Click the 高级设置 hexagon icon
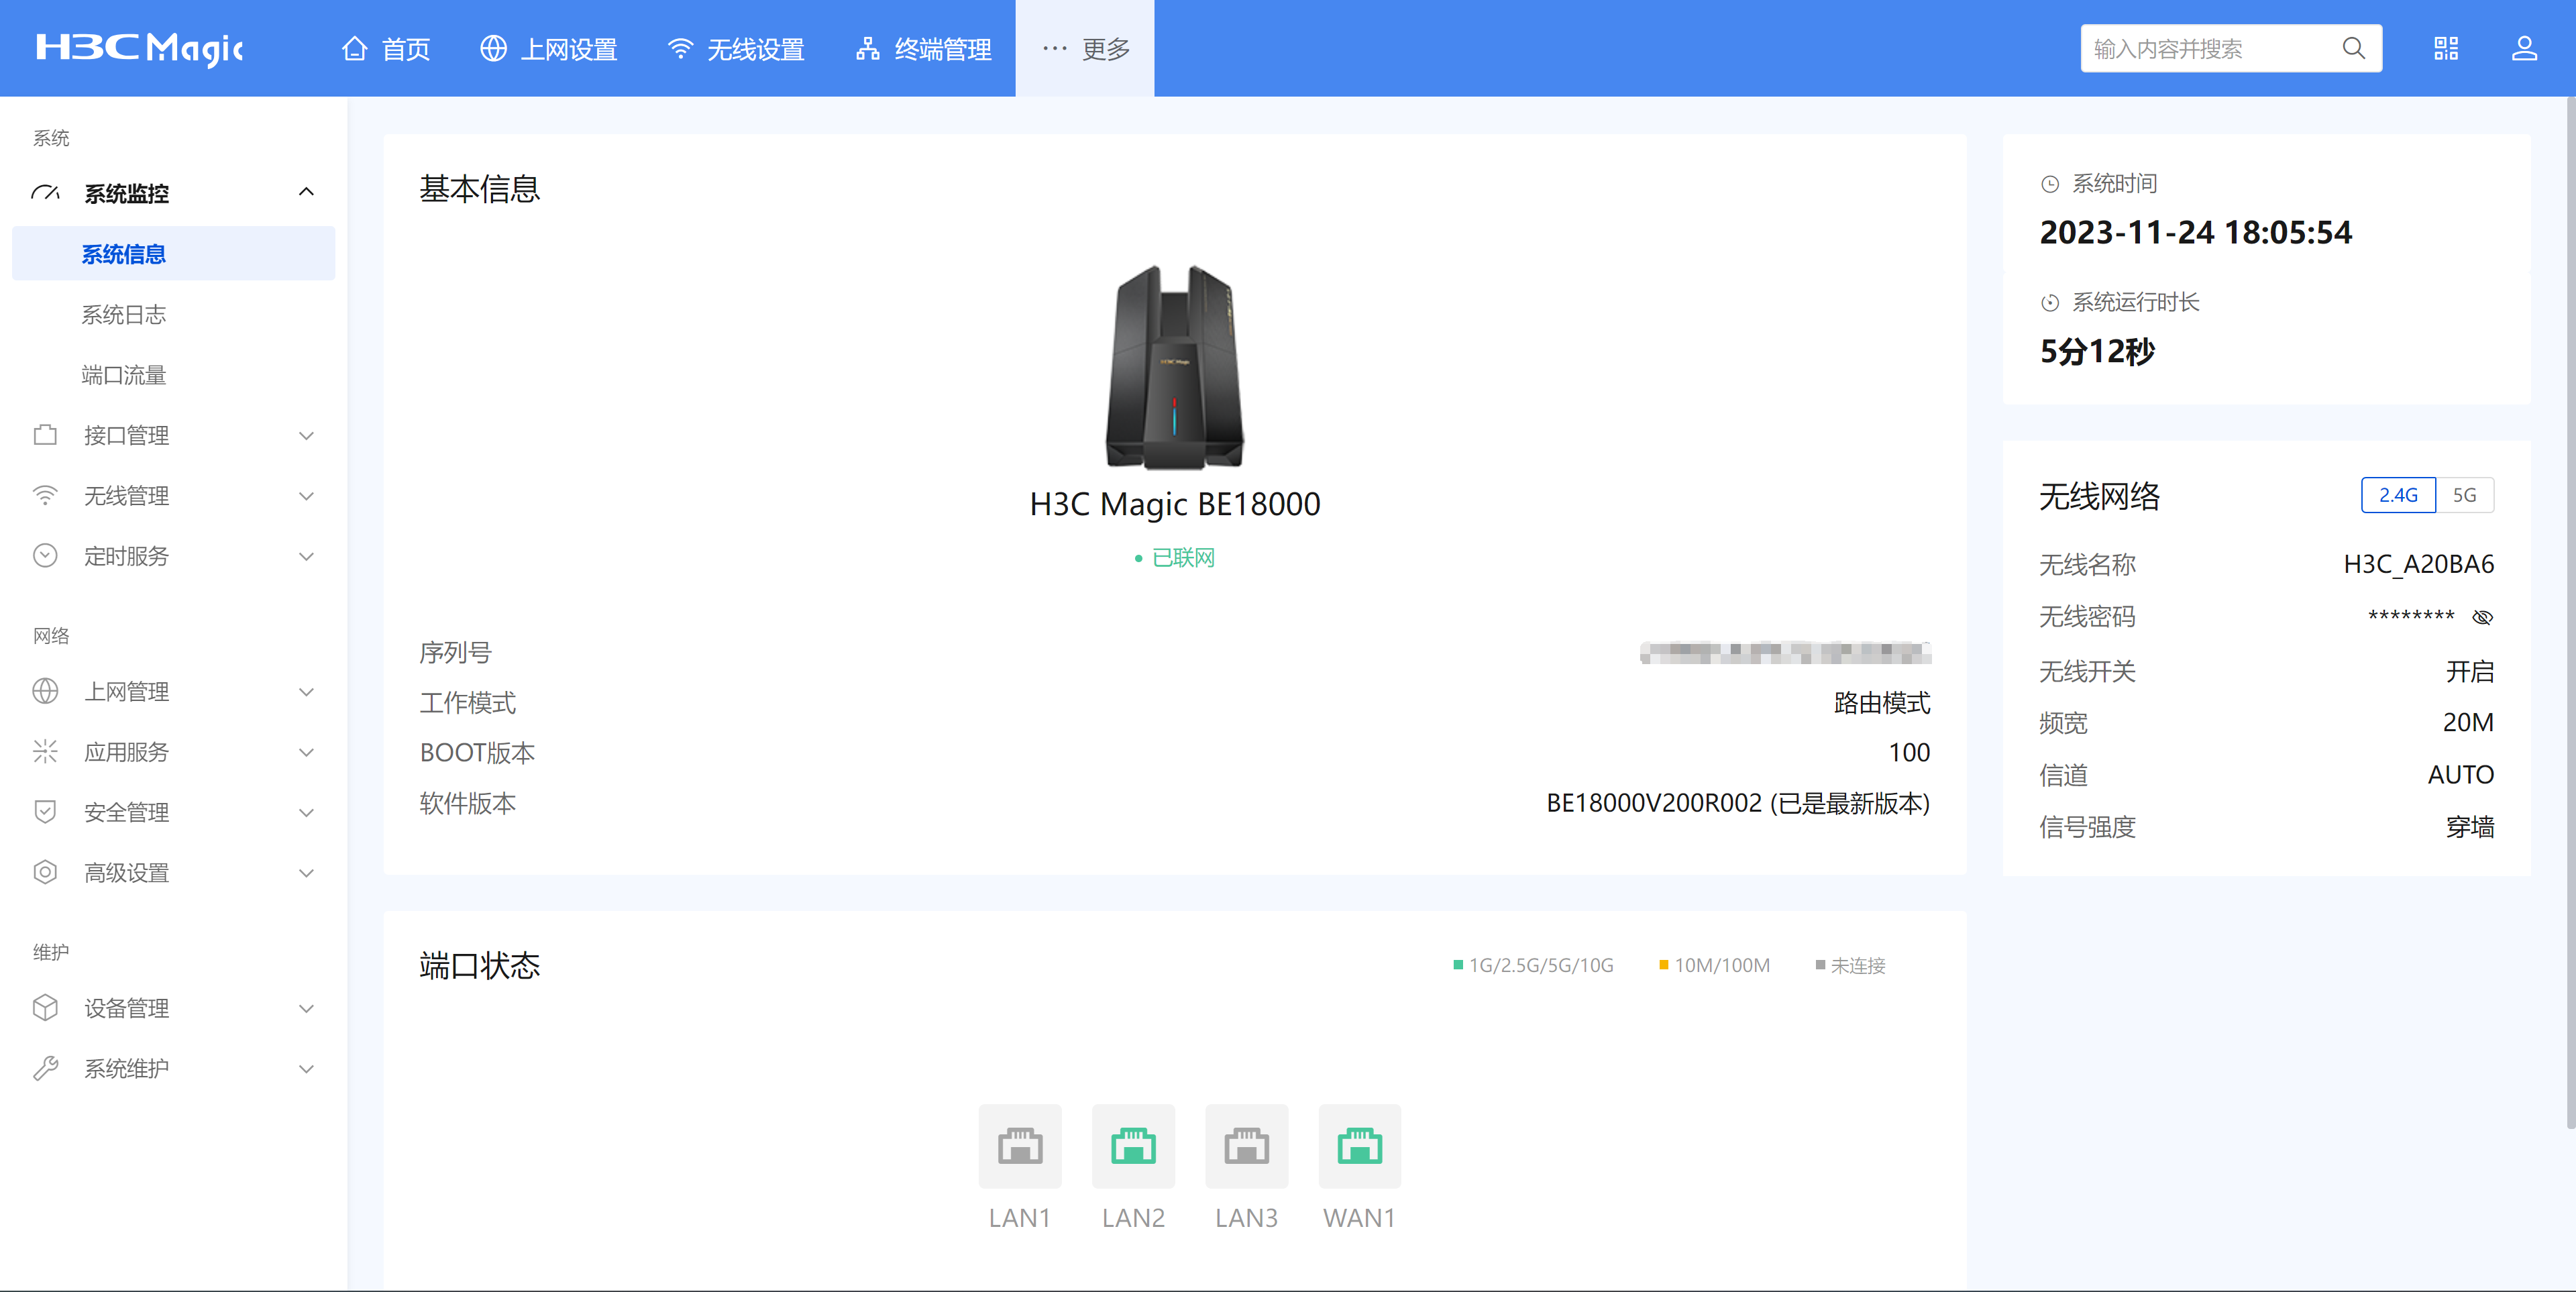Viewport: 2576px width, 1292px height. (x=45, y=872)
